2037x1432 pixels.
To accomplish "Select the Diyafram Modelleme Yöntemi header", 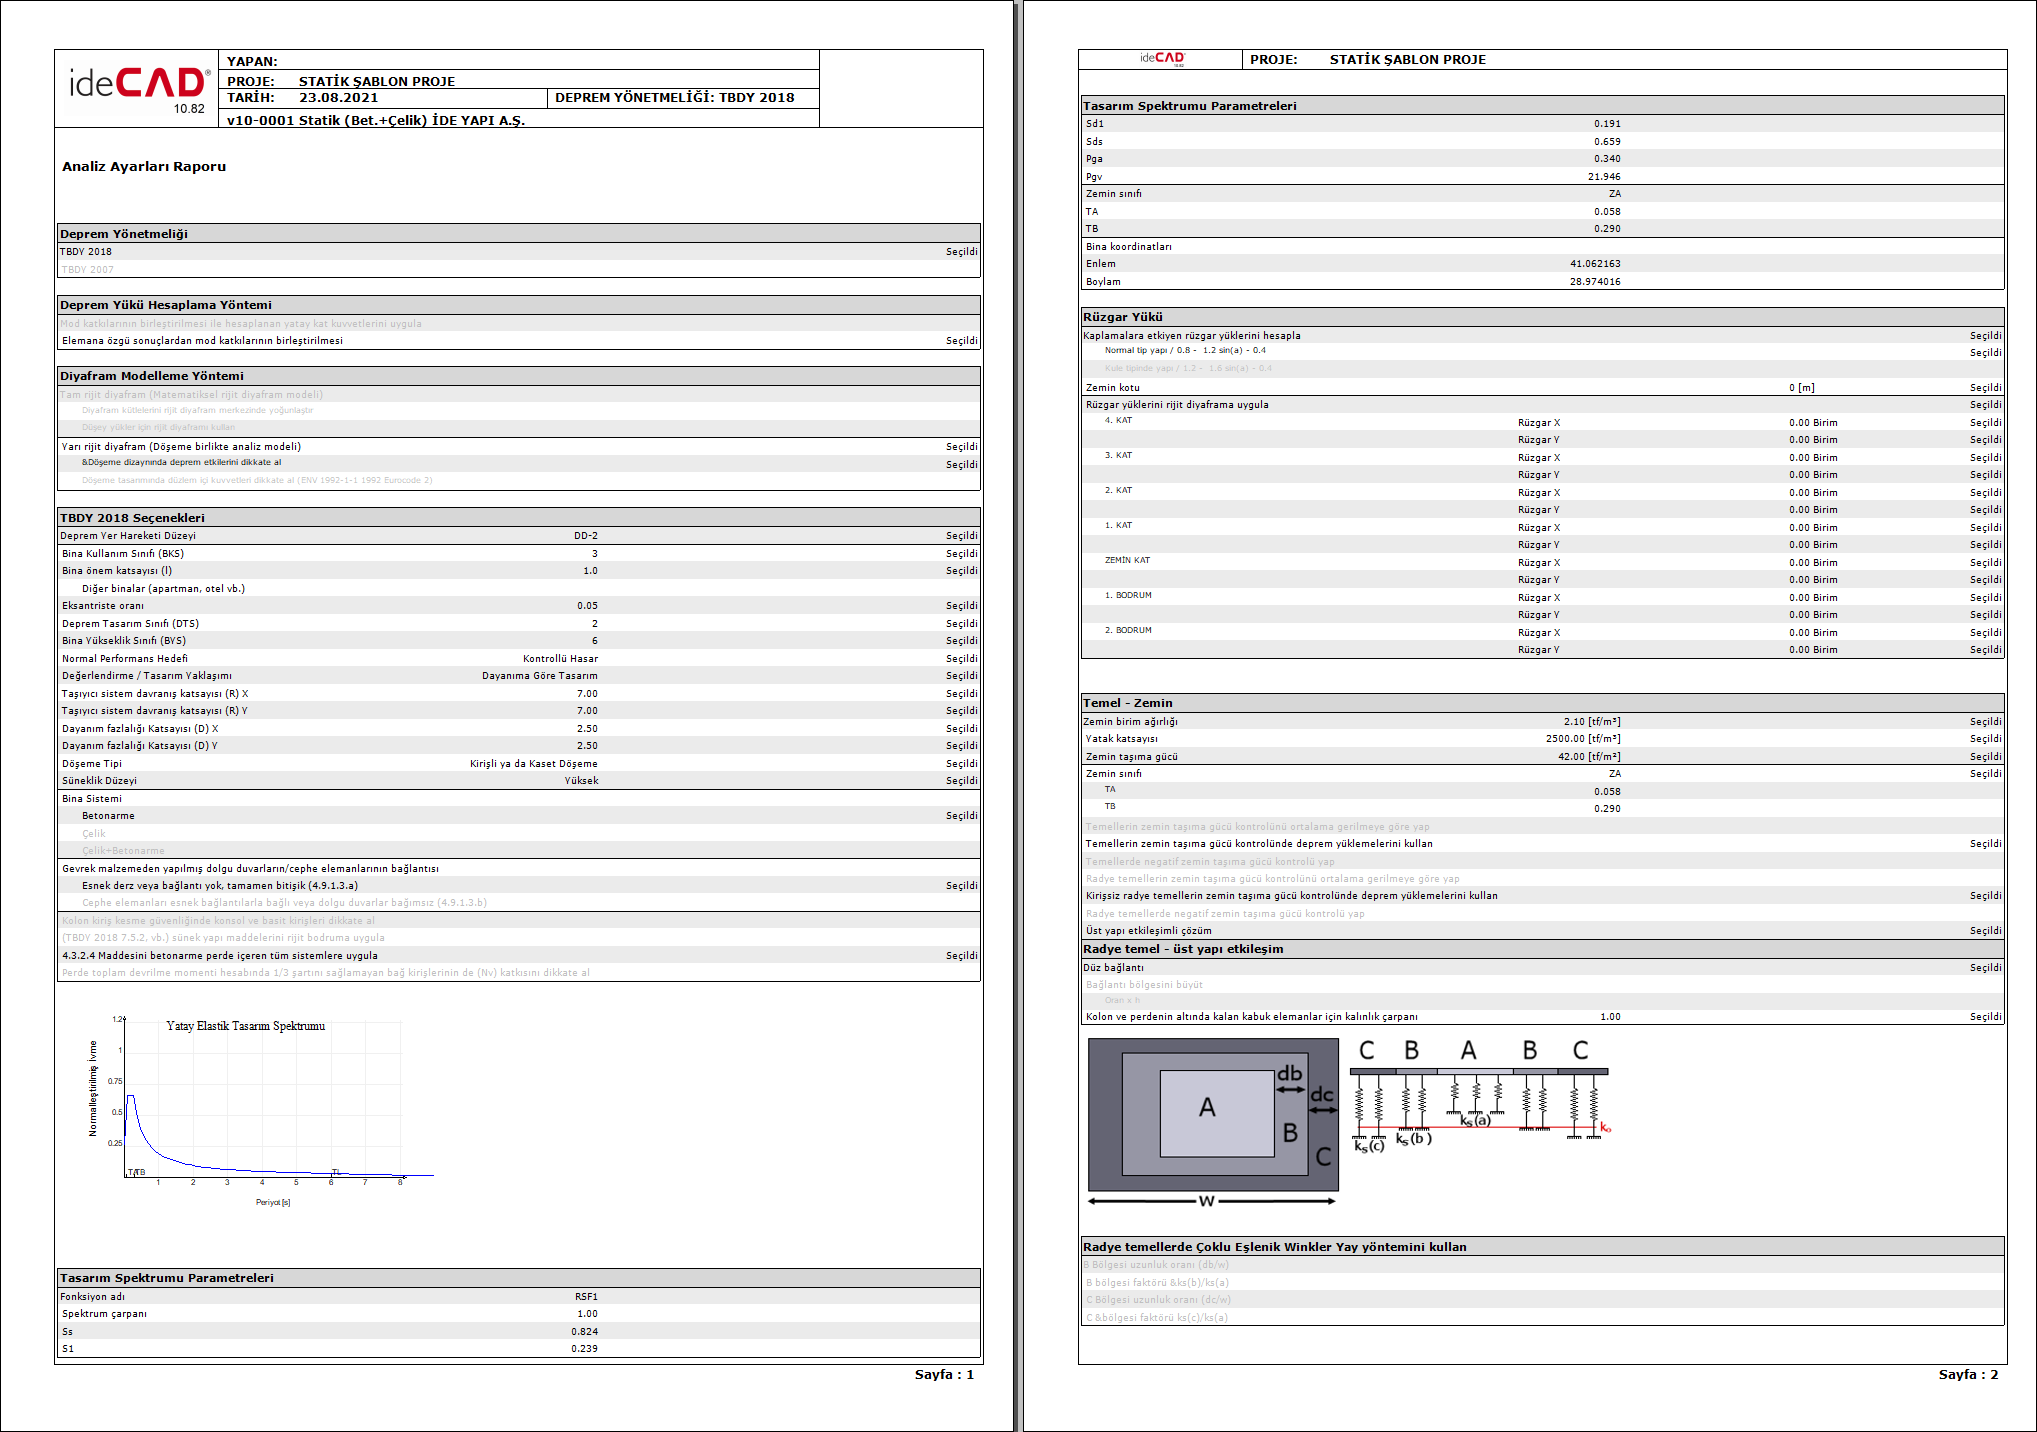I will [152, 376].
